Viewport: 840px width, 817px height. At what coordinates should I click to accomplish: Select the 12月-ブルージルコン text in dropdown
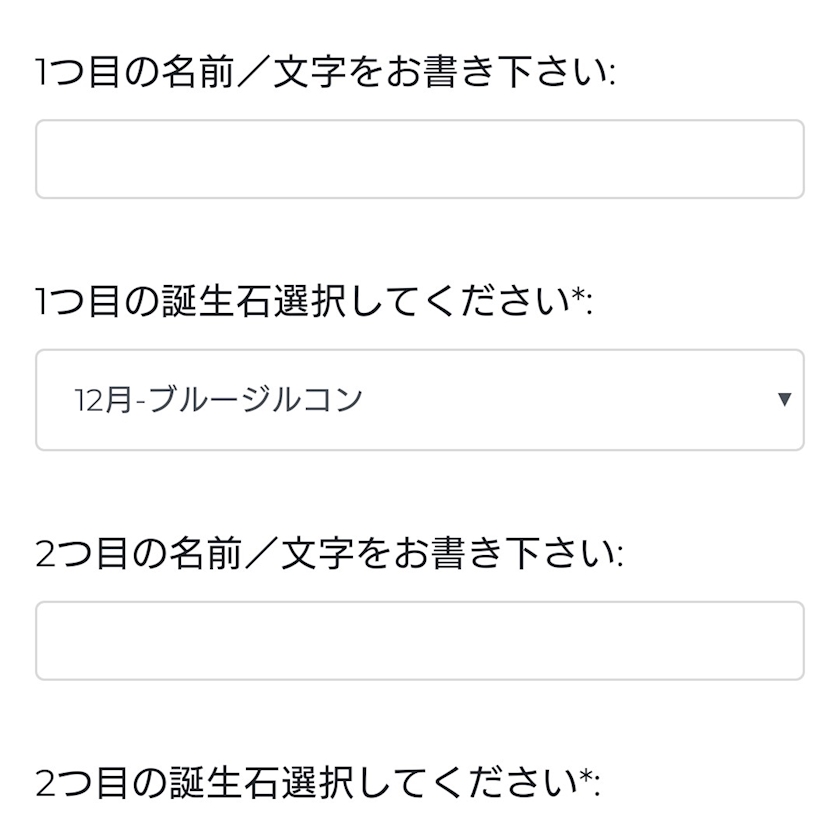click(x=218, y=400)
